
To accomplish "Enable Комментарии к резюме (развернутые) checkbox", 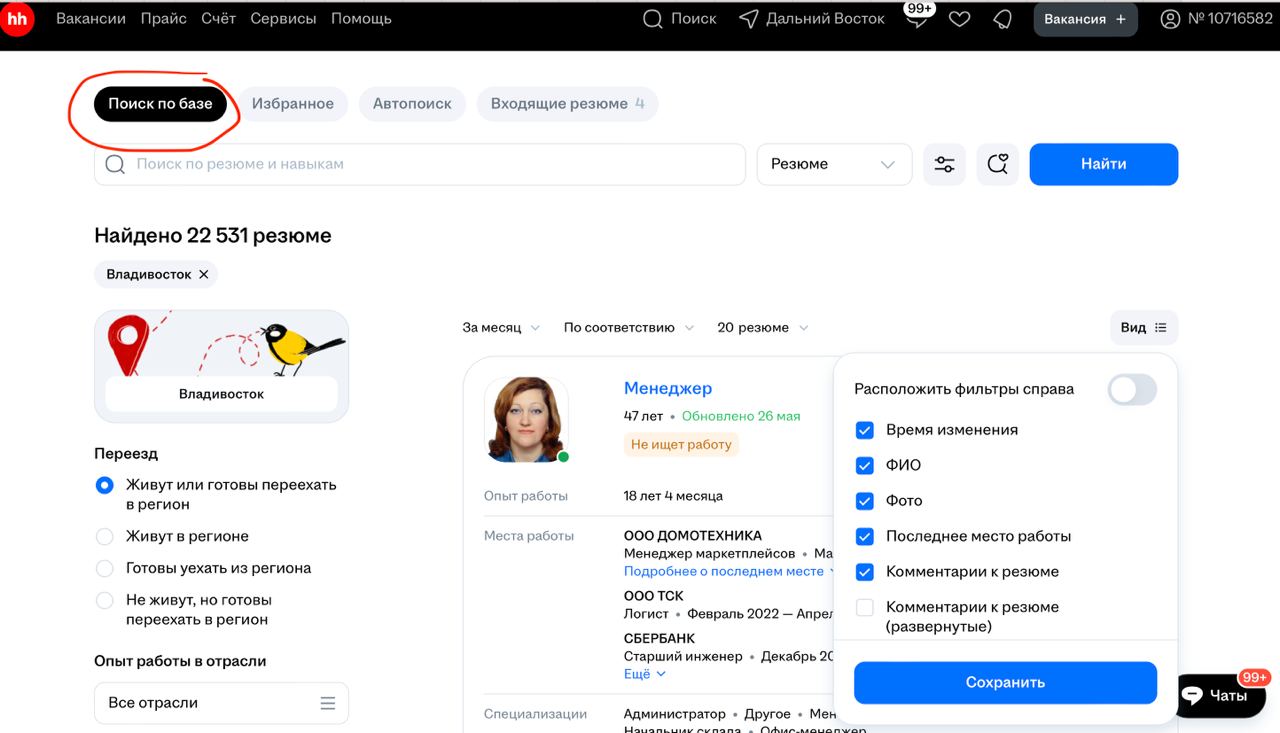I will pos(864,607).
